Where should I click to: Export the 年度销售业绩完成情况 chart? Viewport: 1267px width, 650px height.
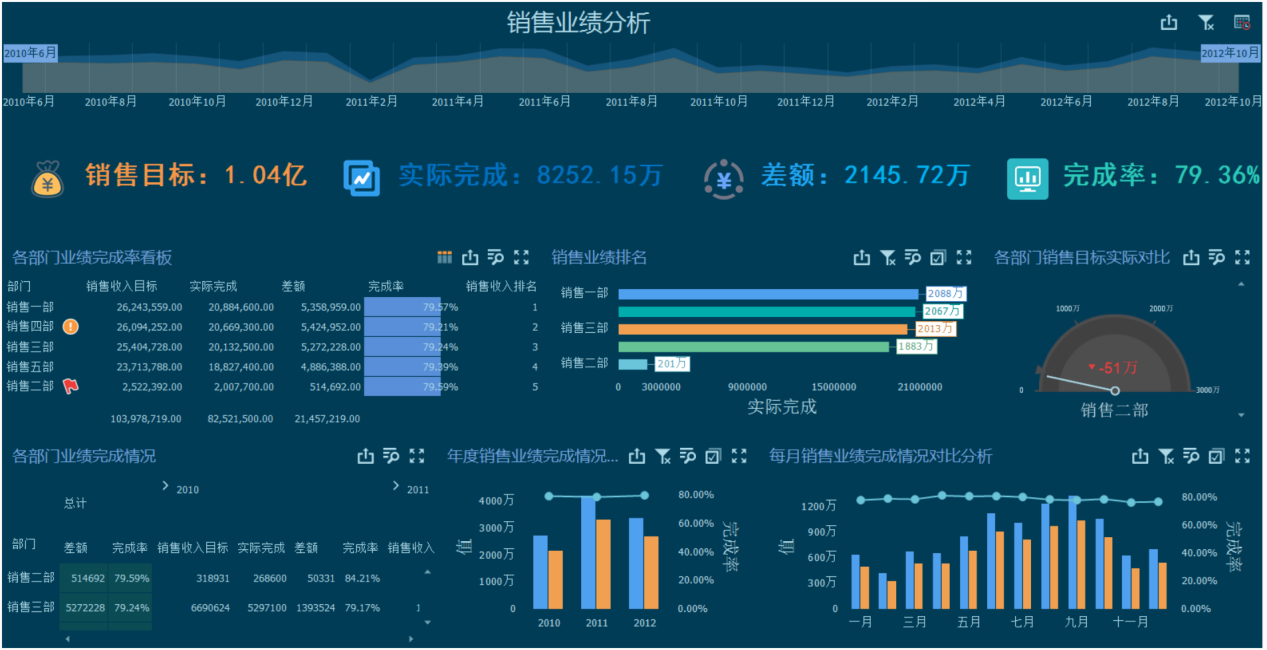[x=637, y=456]
